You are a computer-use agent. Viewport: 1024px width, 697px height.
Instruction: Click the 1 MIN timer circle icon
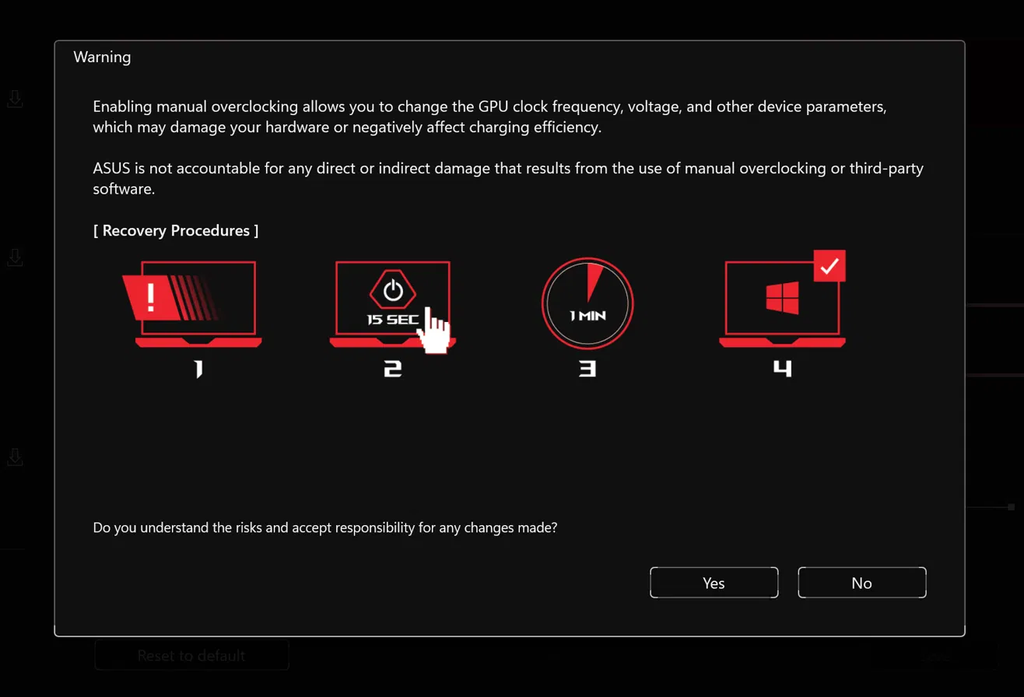(587, 304)
